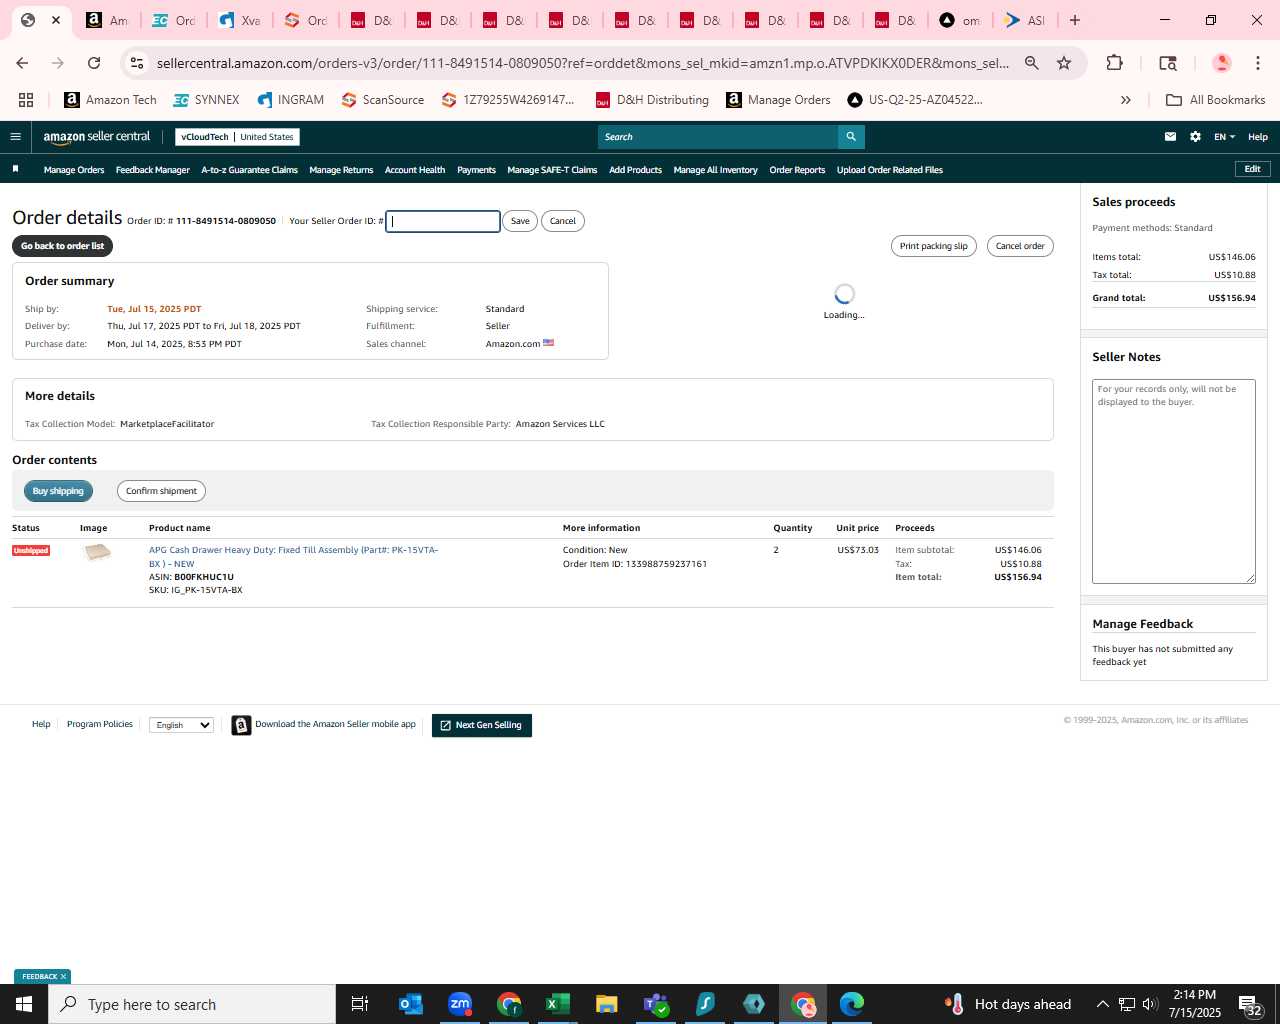Go back to order list

pyautogui.click(x=62, y=246)
